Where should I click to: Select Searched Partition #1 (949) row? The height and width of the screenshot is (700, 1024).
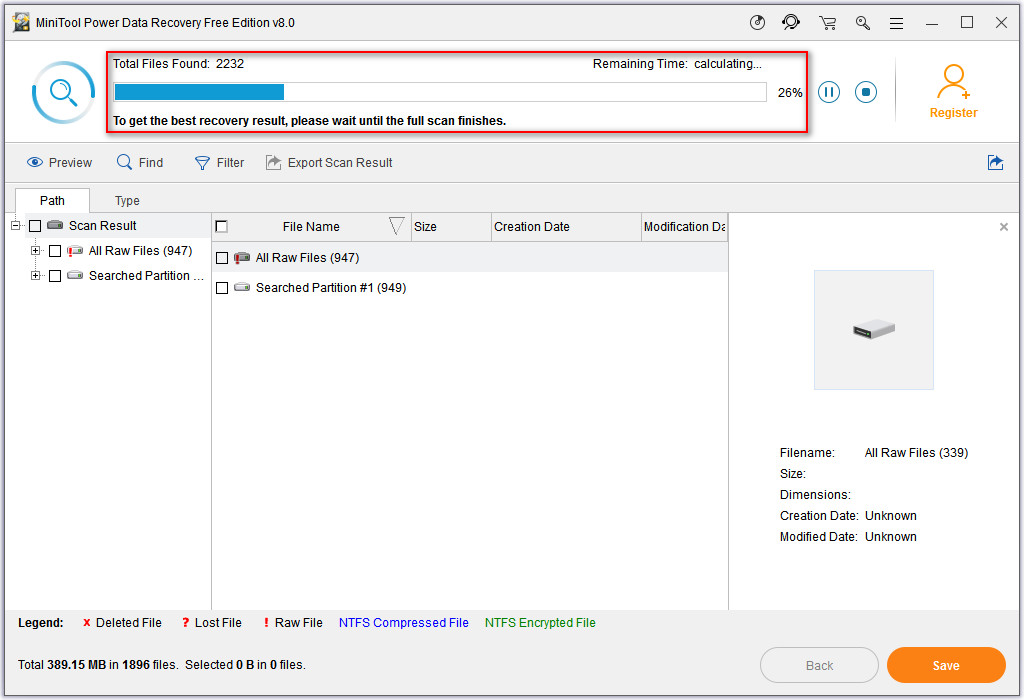(470, 288)
